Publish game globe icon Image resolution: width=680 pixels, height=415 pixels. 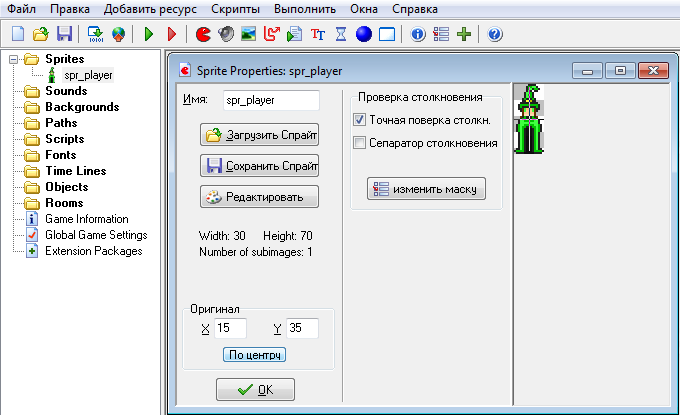coord(118,34)
